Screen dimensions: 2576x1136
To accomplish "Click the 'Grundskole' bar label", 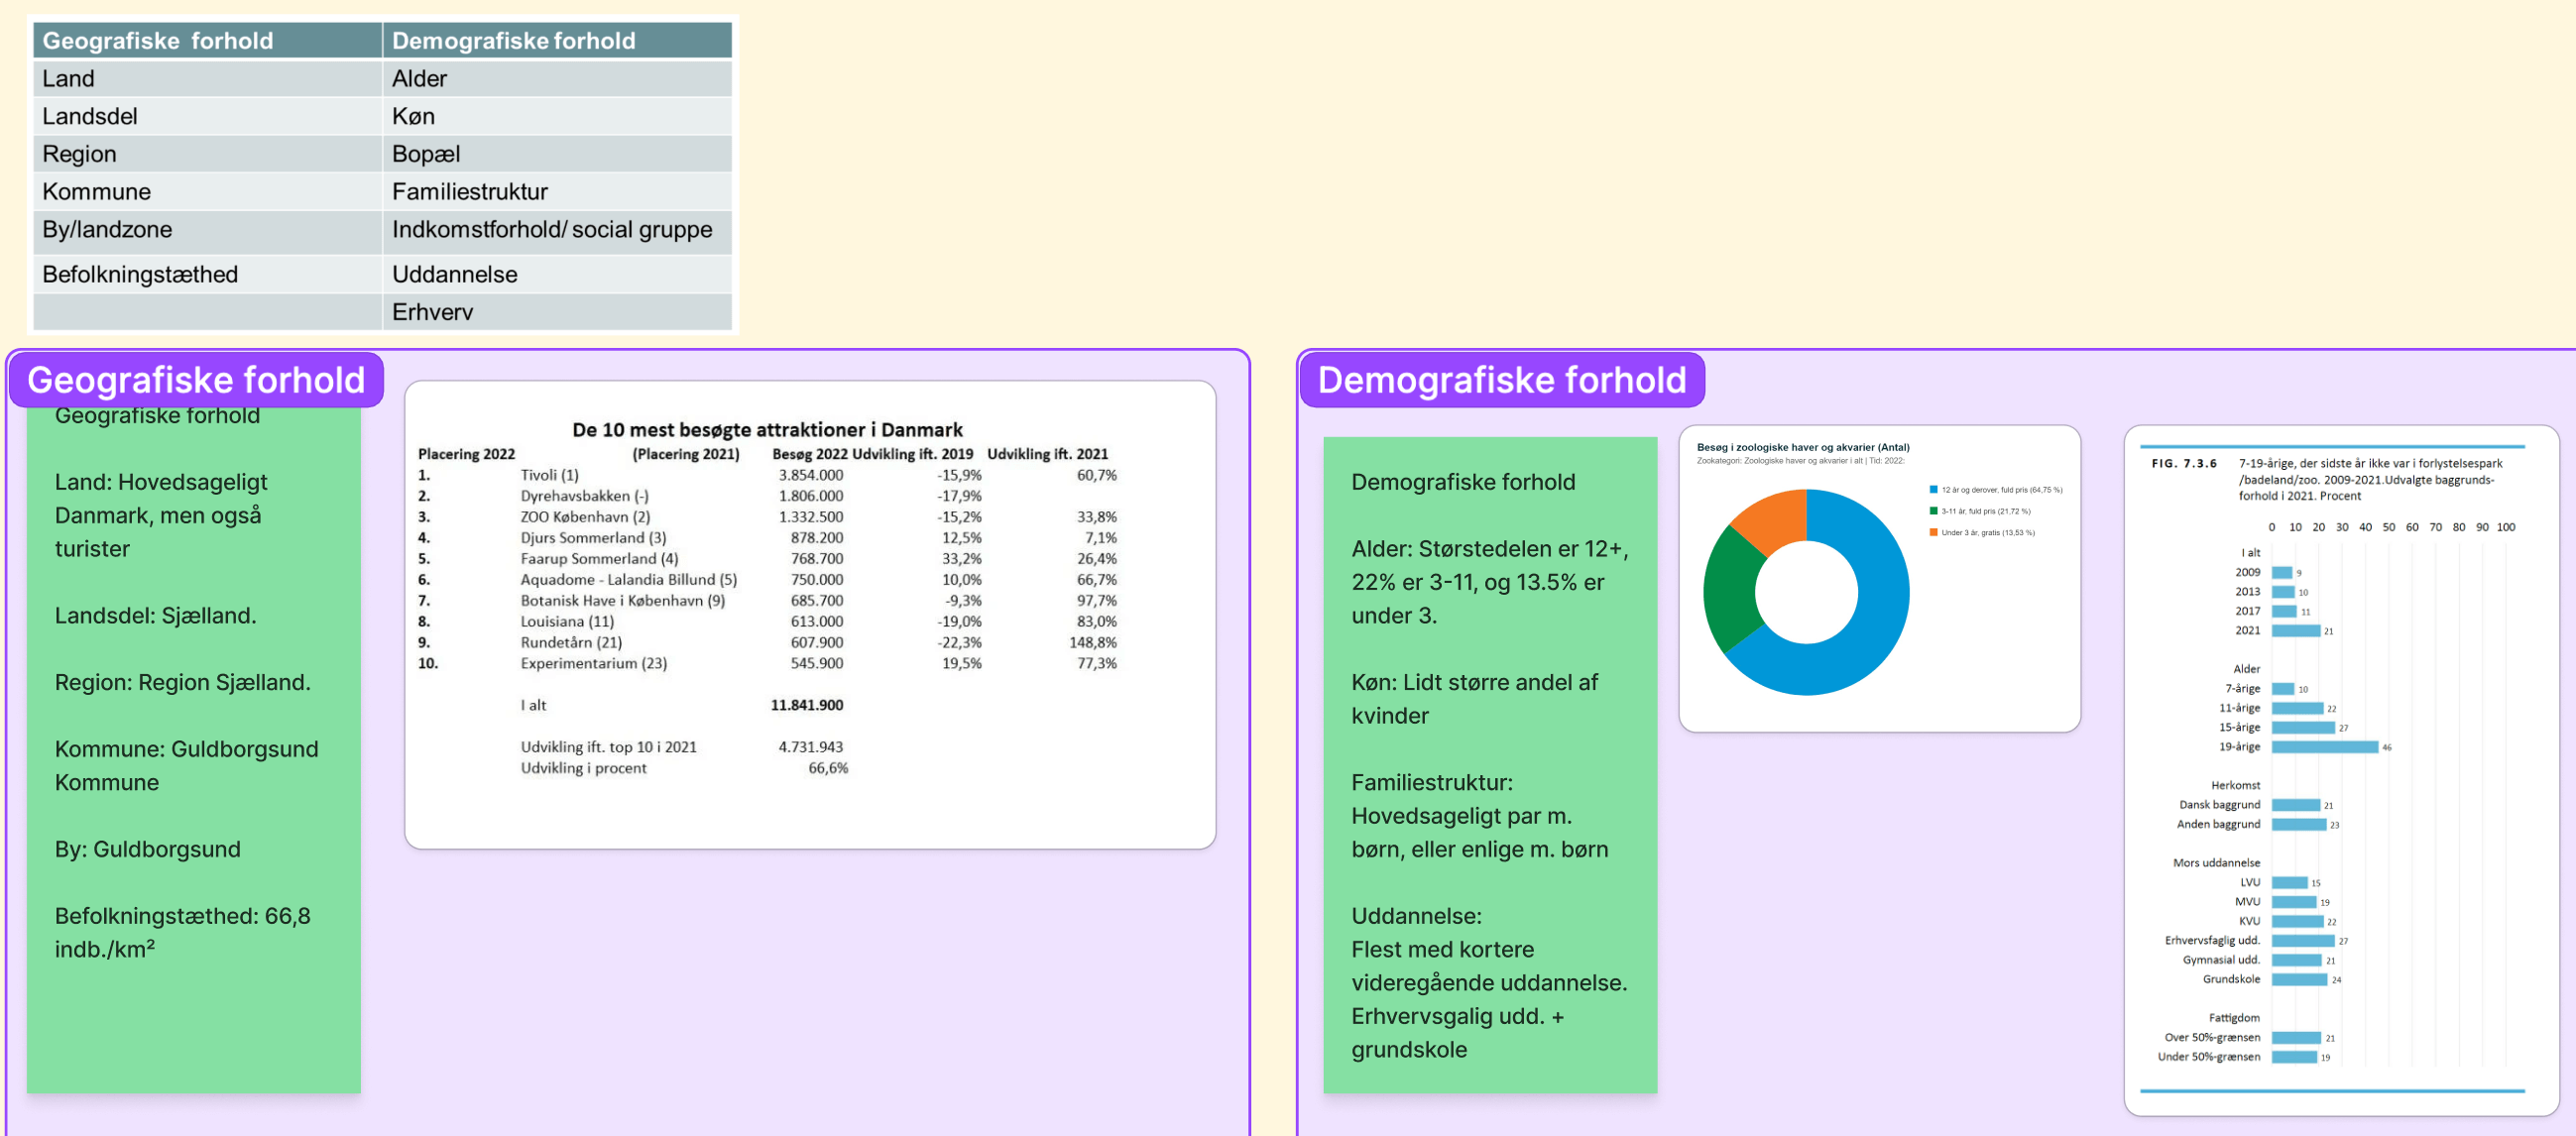I will point(2231,979).
